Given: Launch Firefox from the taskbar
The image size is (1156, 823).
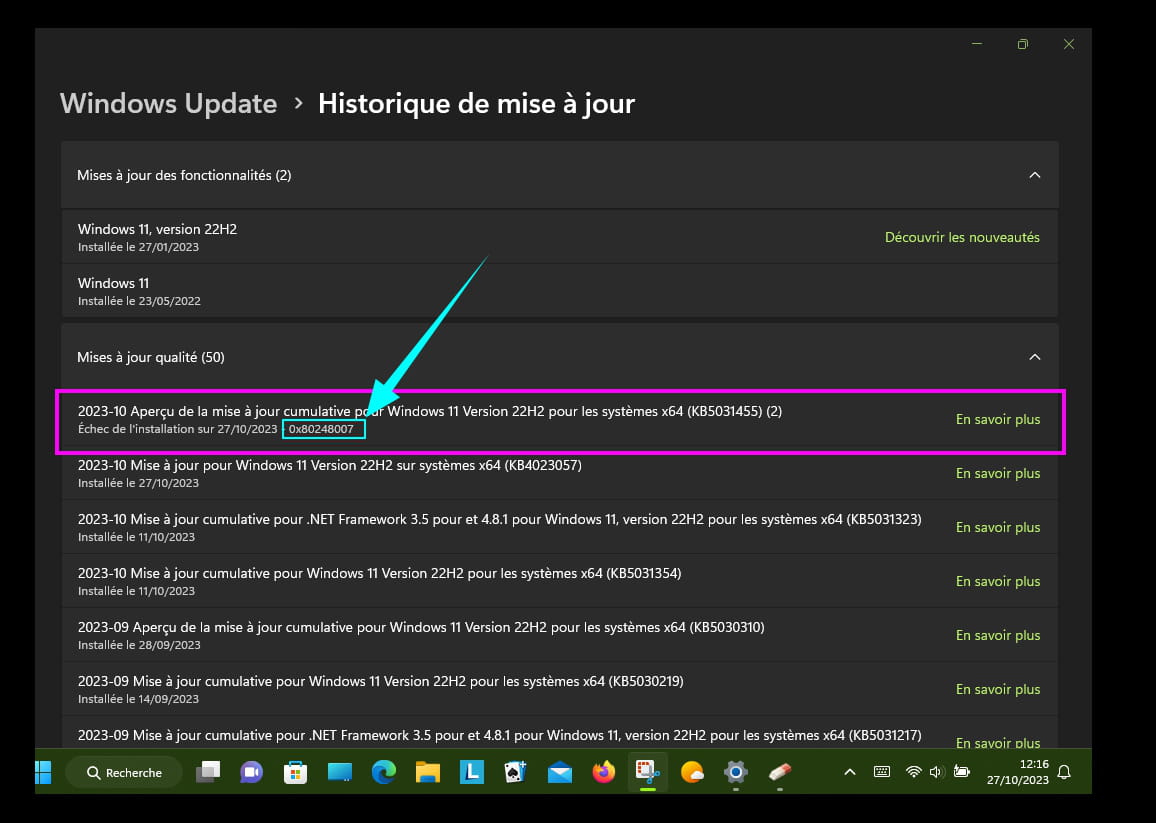Looking at the screenshot, I should 604,772.
